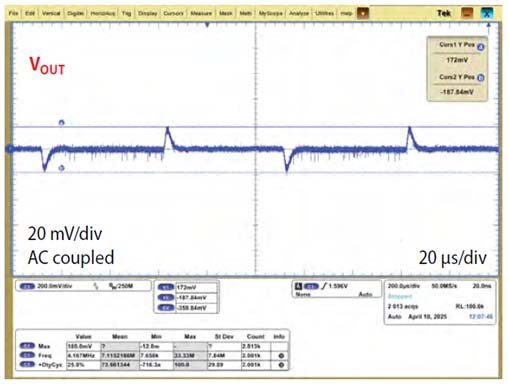Click the April 10, 2025 date readout
Viewport: 508px width, 384px height.
(x=427, y=316)
